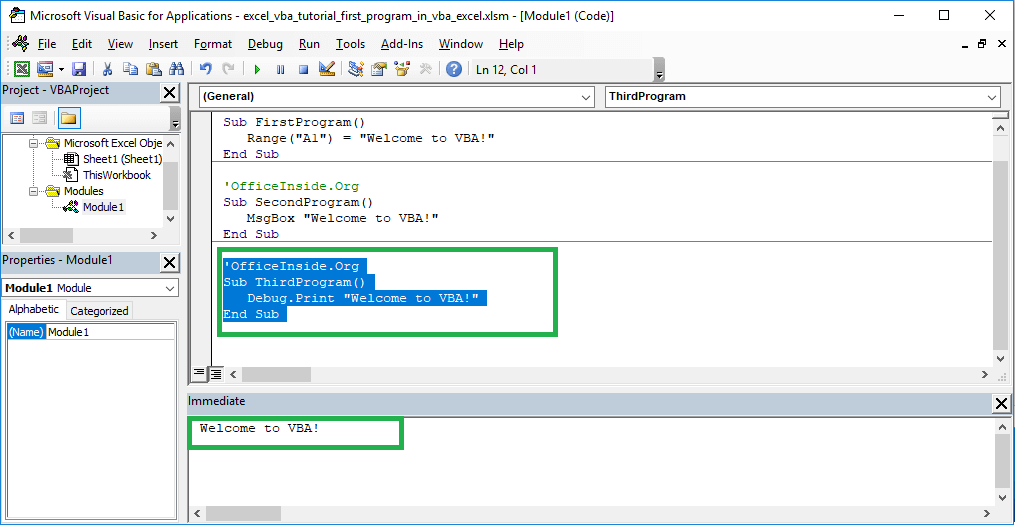Image resolution: width=1015 pixels, height=525 pixels.
Task: Close the Project - VBAProject pane
Action: [170, 93]
